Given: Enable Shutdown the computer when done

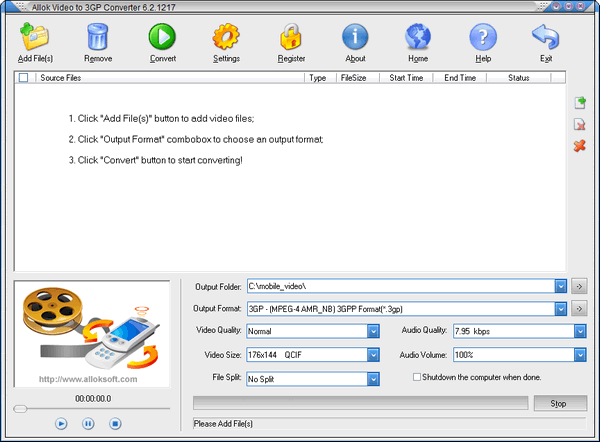Looking at the screenshot, I should click(x=417, y=377).
